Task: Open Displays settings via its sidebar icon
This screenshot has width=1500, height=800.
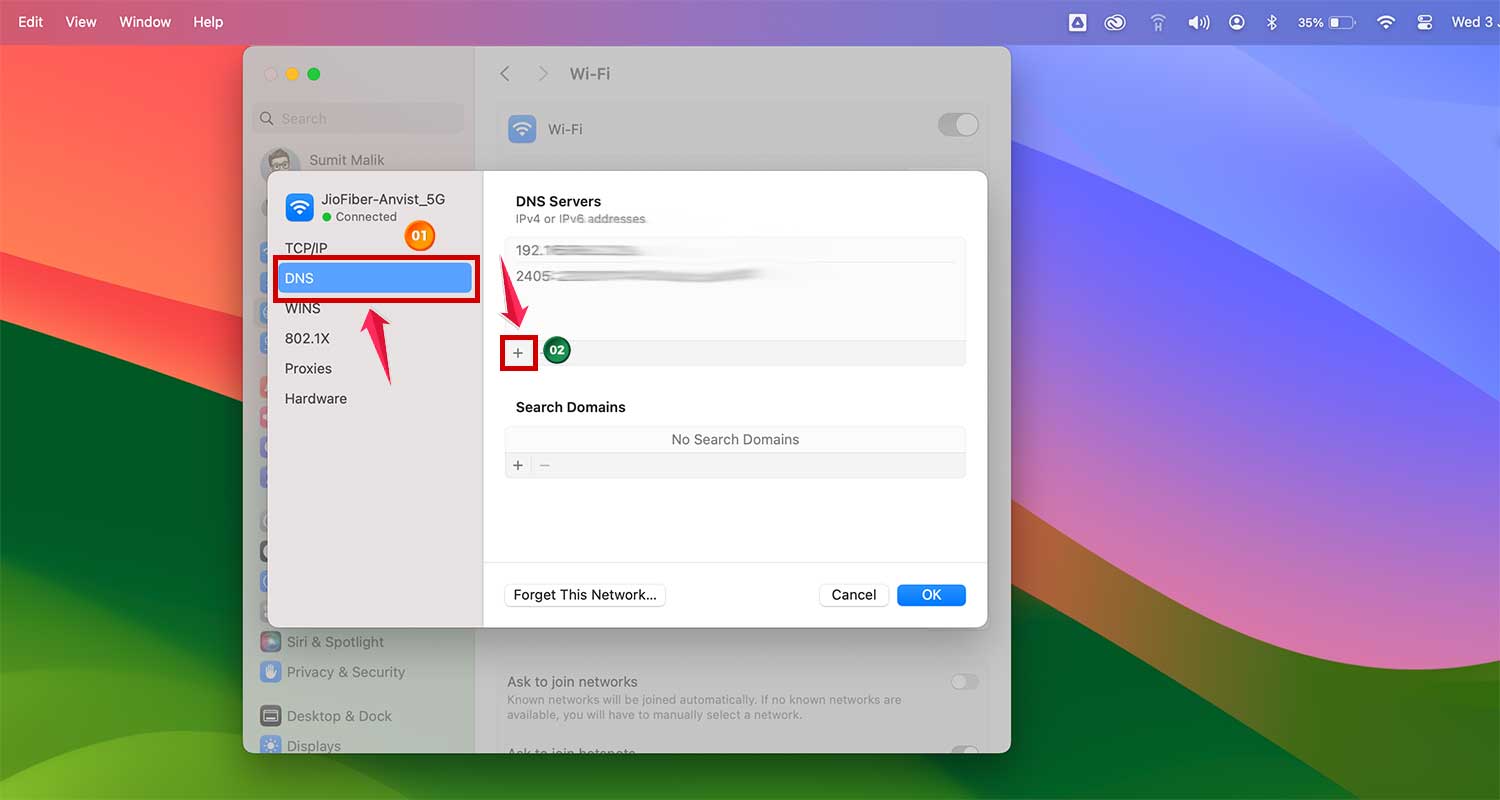Action: pos(271,745)
